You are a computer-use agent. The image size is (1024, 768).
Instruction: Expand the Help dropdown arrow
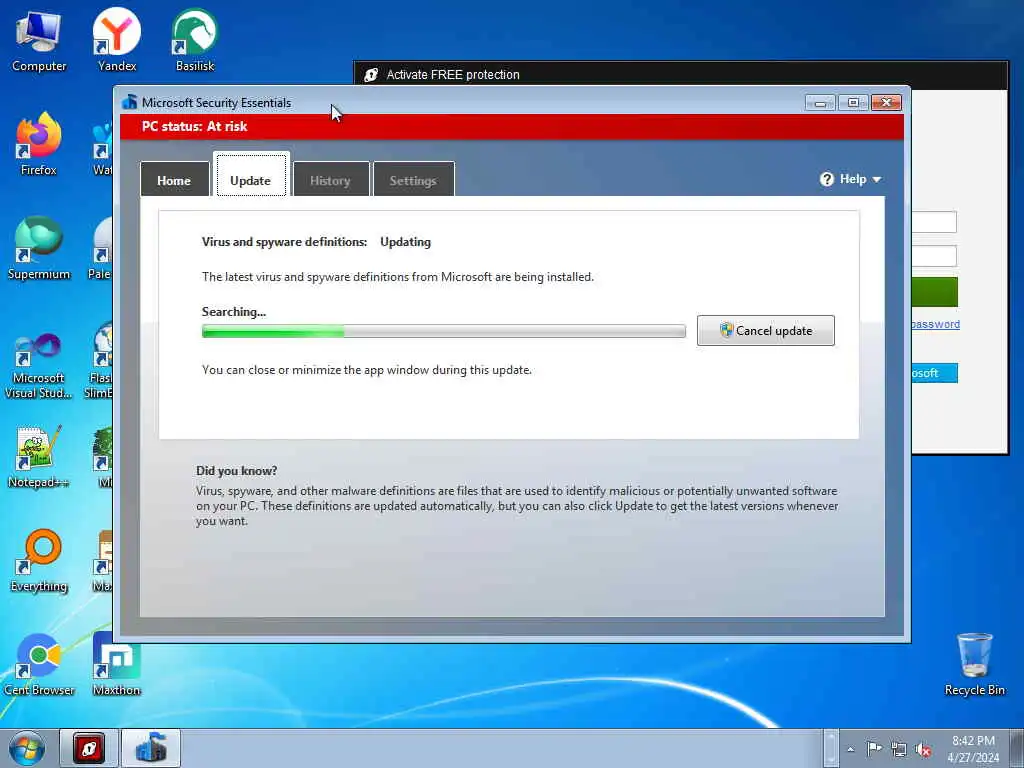876,180
